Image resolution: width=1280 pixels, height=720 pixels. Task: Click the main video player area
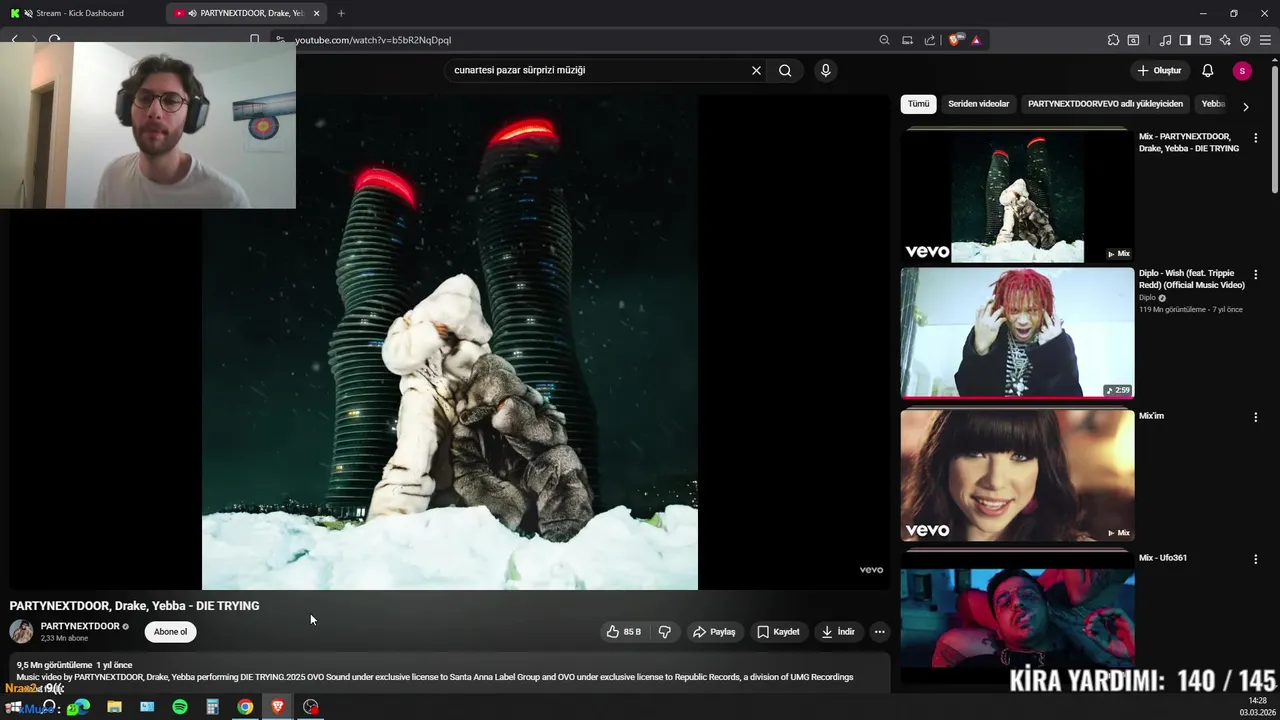449,342
